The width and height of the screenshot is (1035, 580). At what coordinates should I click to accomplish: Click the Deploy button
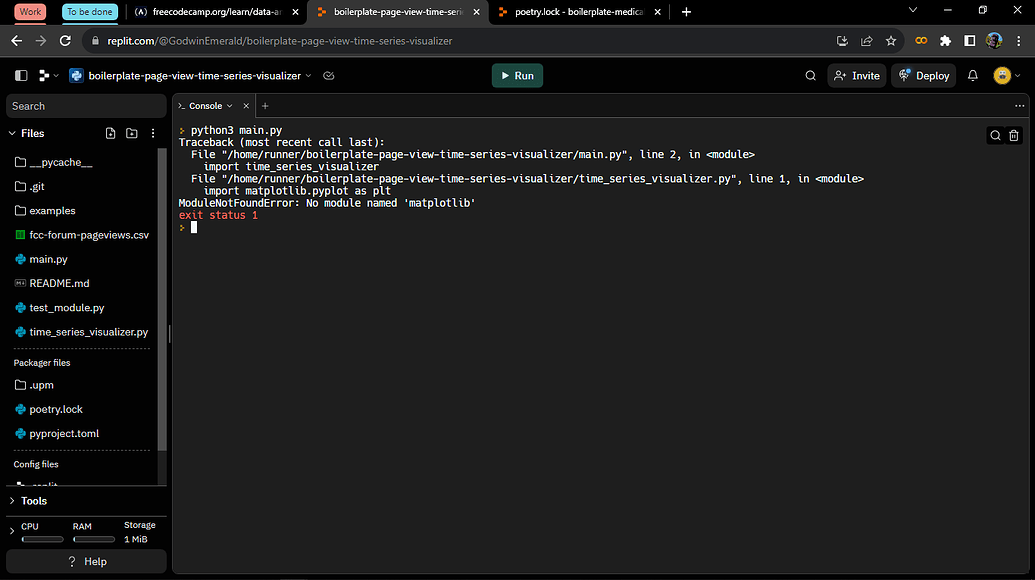click(923, 75)
